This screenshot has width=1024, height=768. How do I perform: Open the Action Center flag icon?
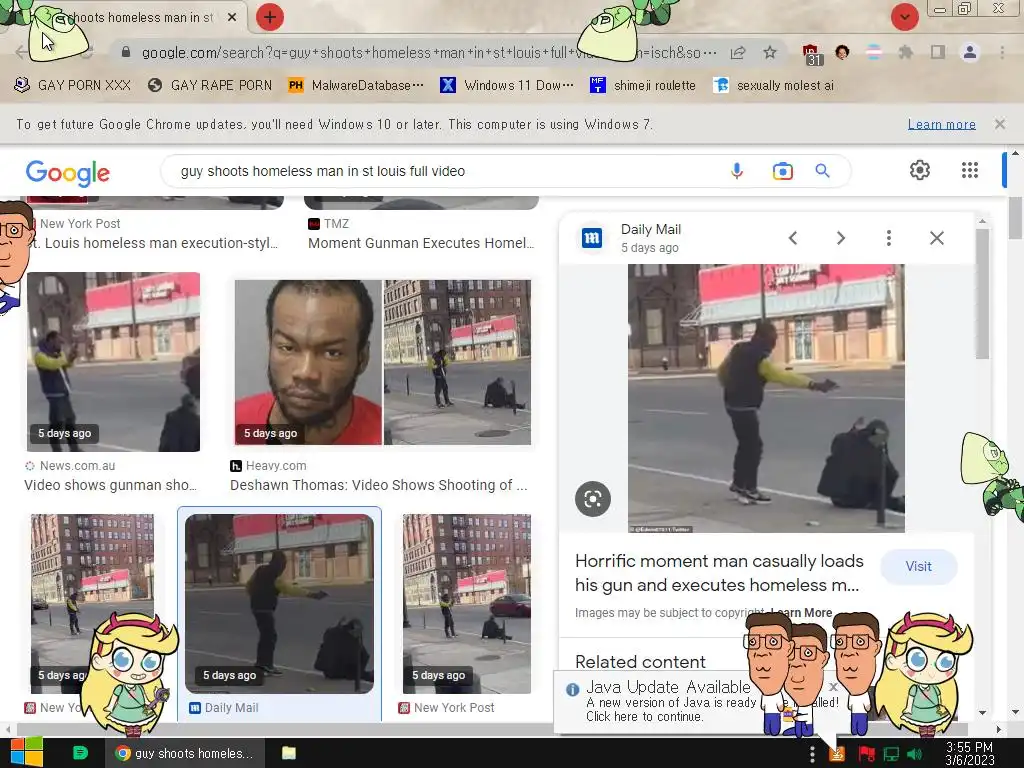pyautogui.click(x=866, y=754)
